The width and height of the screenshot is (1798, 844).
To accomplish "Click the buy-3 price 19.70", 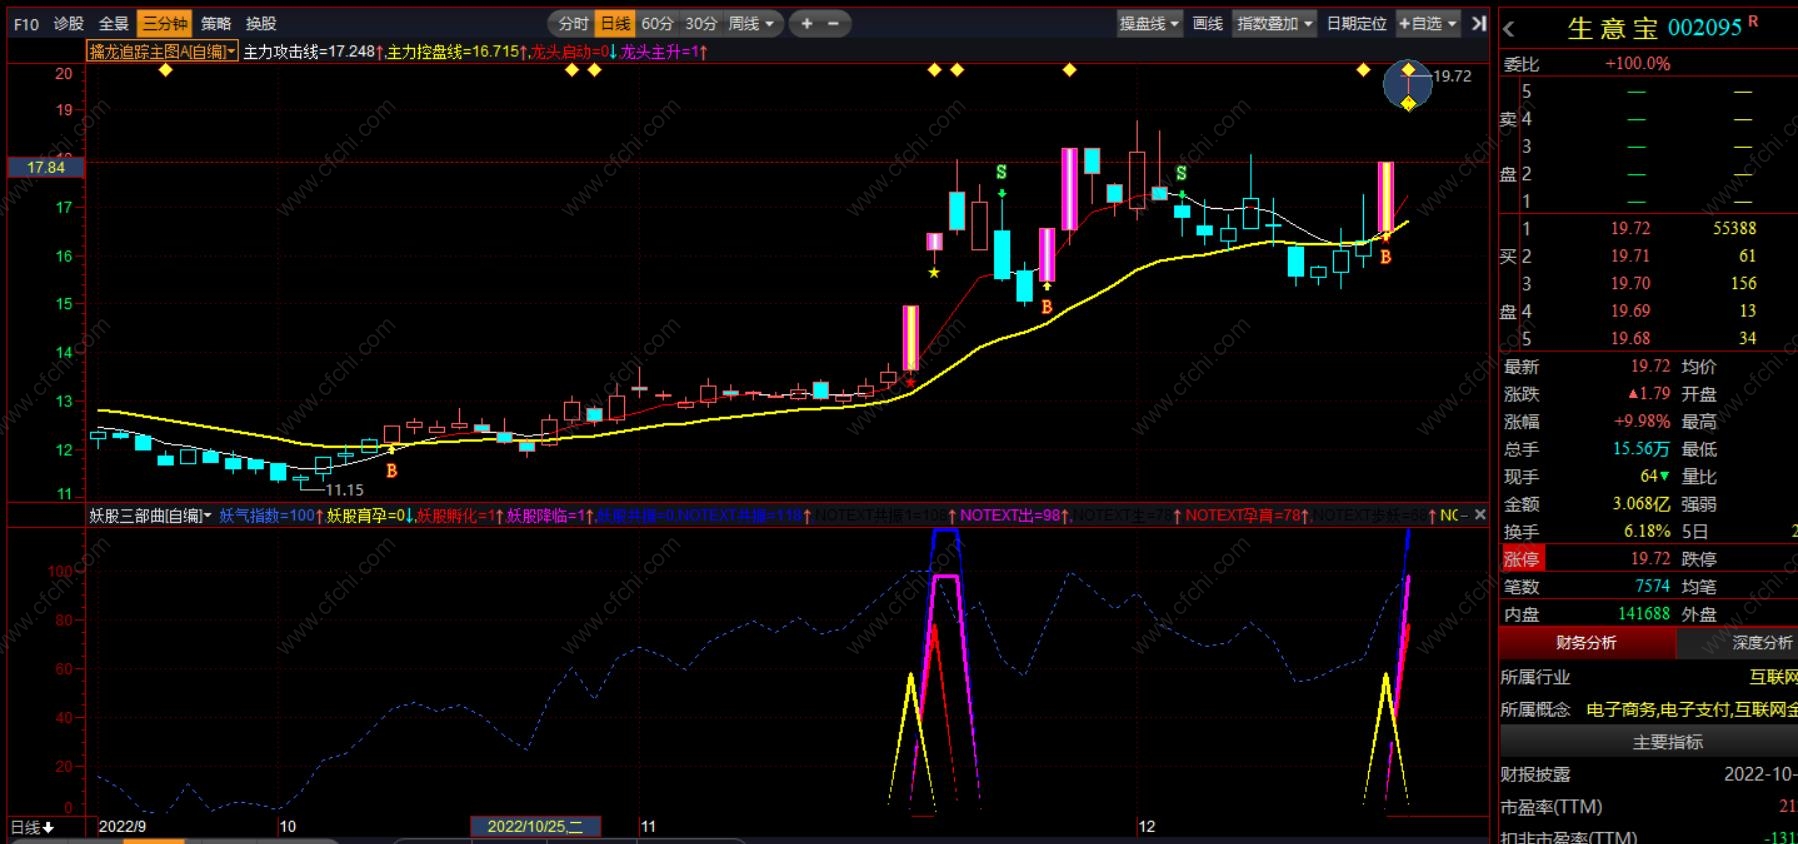I will point(1630,283).
